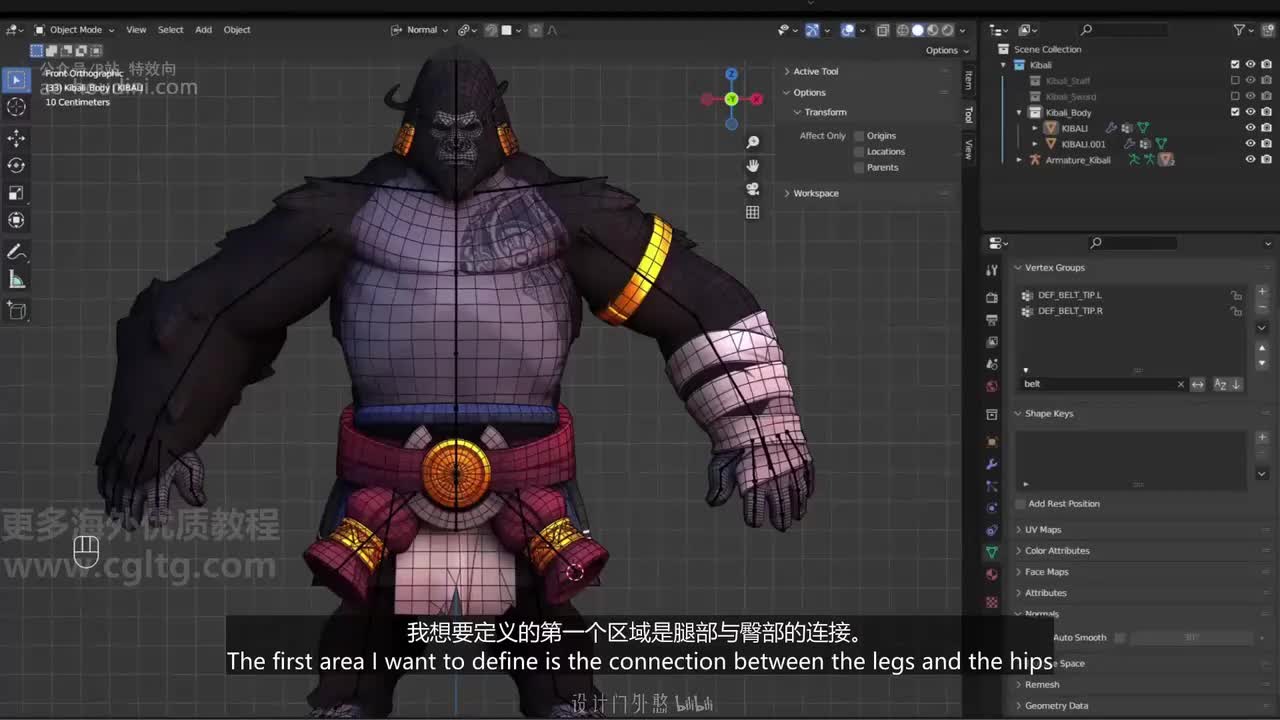Select the Annotate tool
Image resolution: width=1280 pixels, height=720 pixels.
click(16, 252)
